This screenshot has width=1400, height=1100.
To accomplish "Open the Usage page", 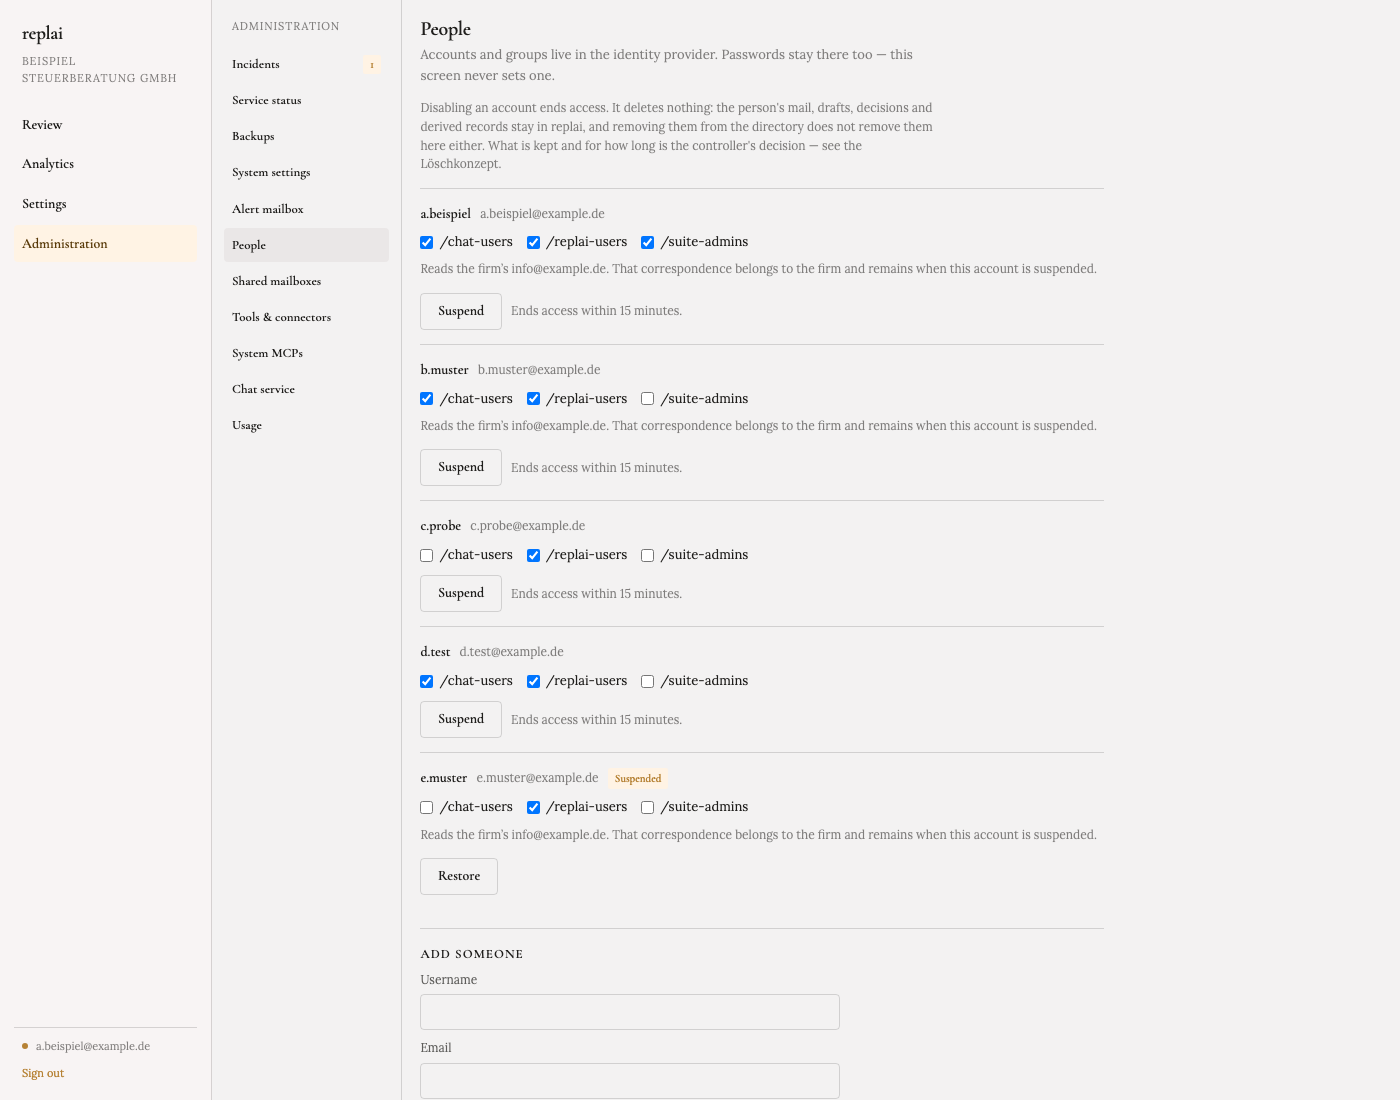I will point(306,425).
